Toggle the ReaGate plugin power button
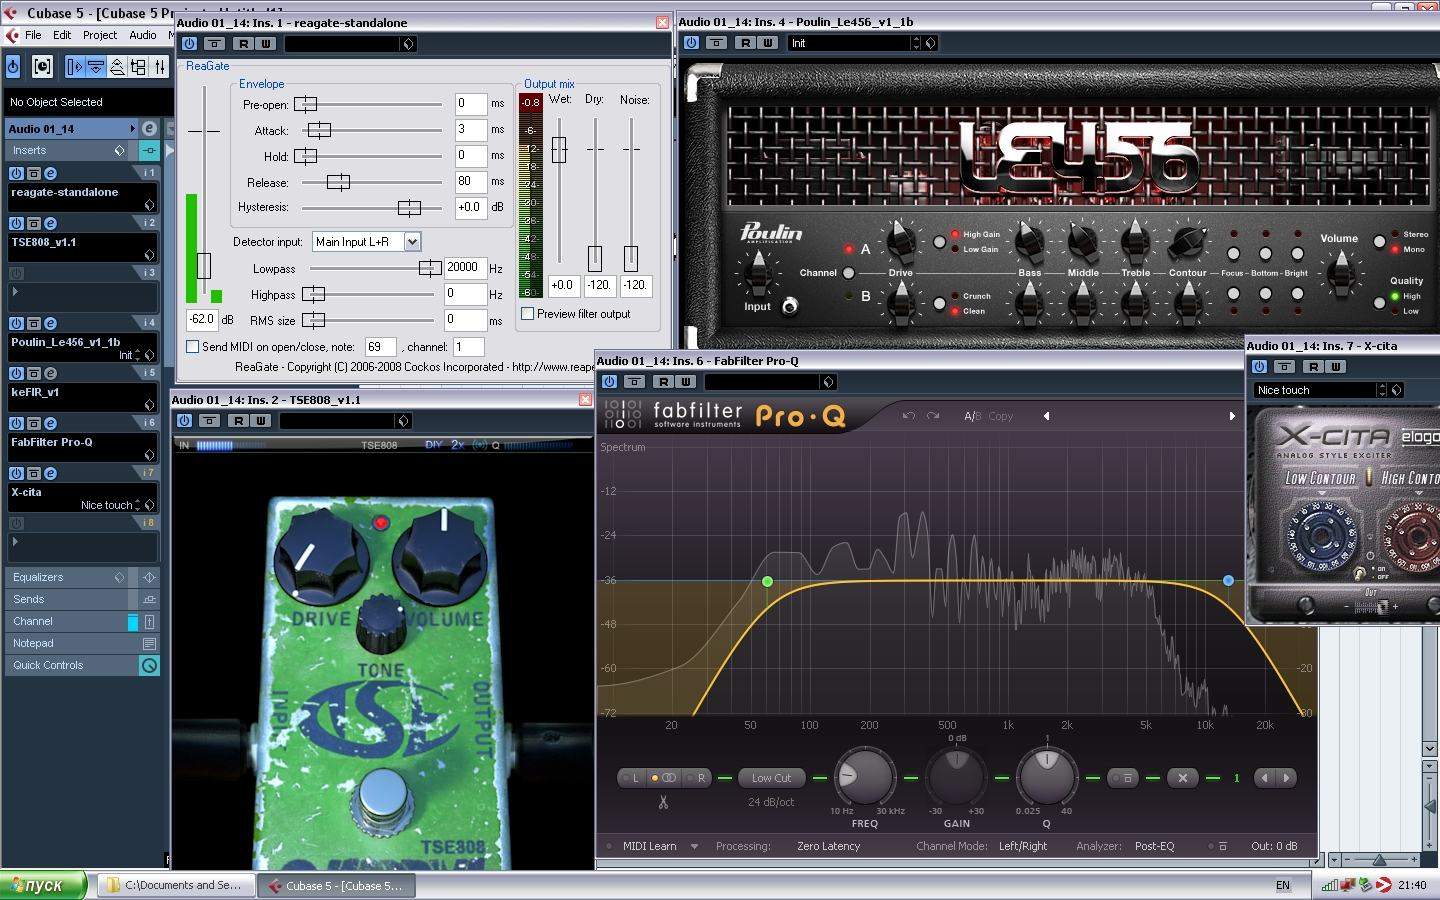The image size is (1440, 900). [x=189, y=44]
